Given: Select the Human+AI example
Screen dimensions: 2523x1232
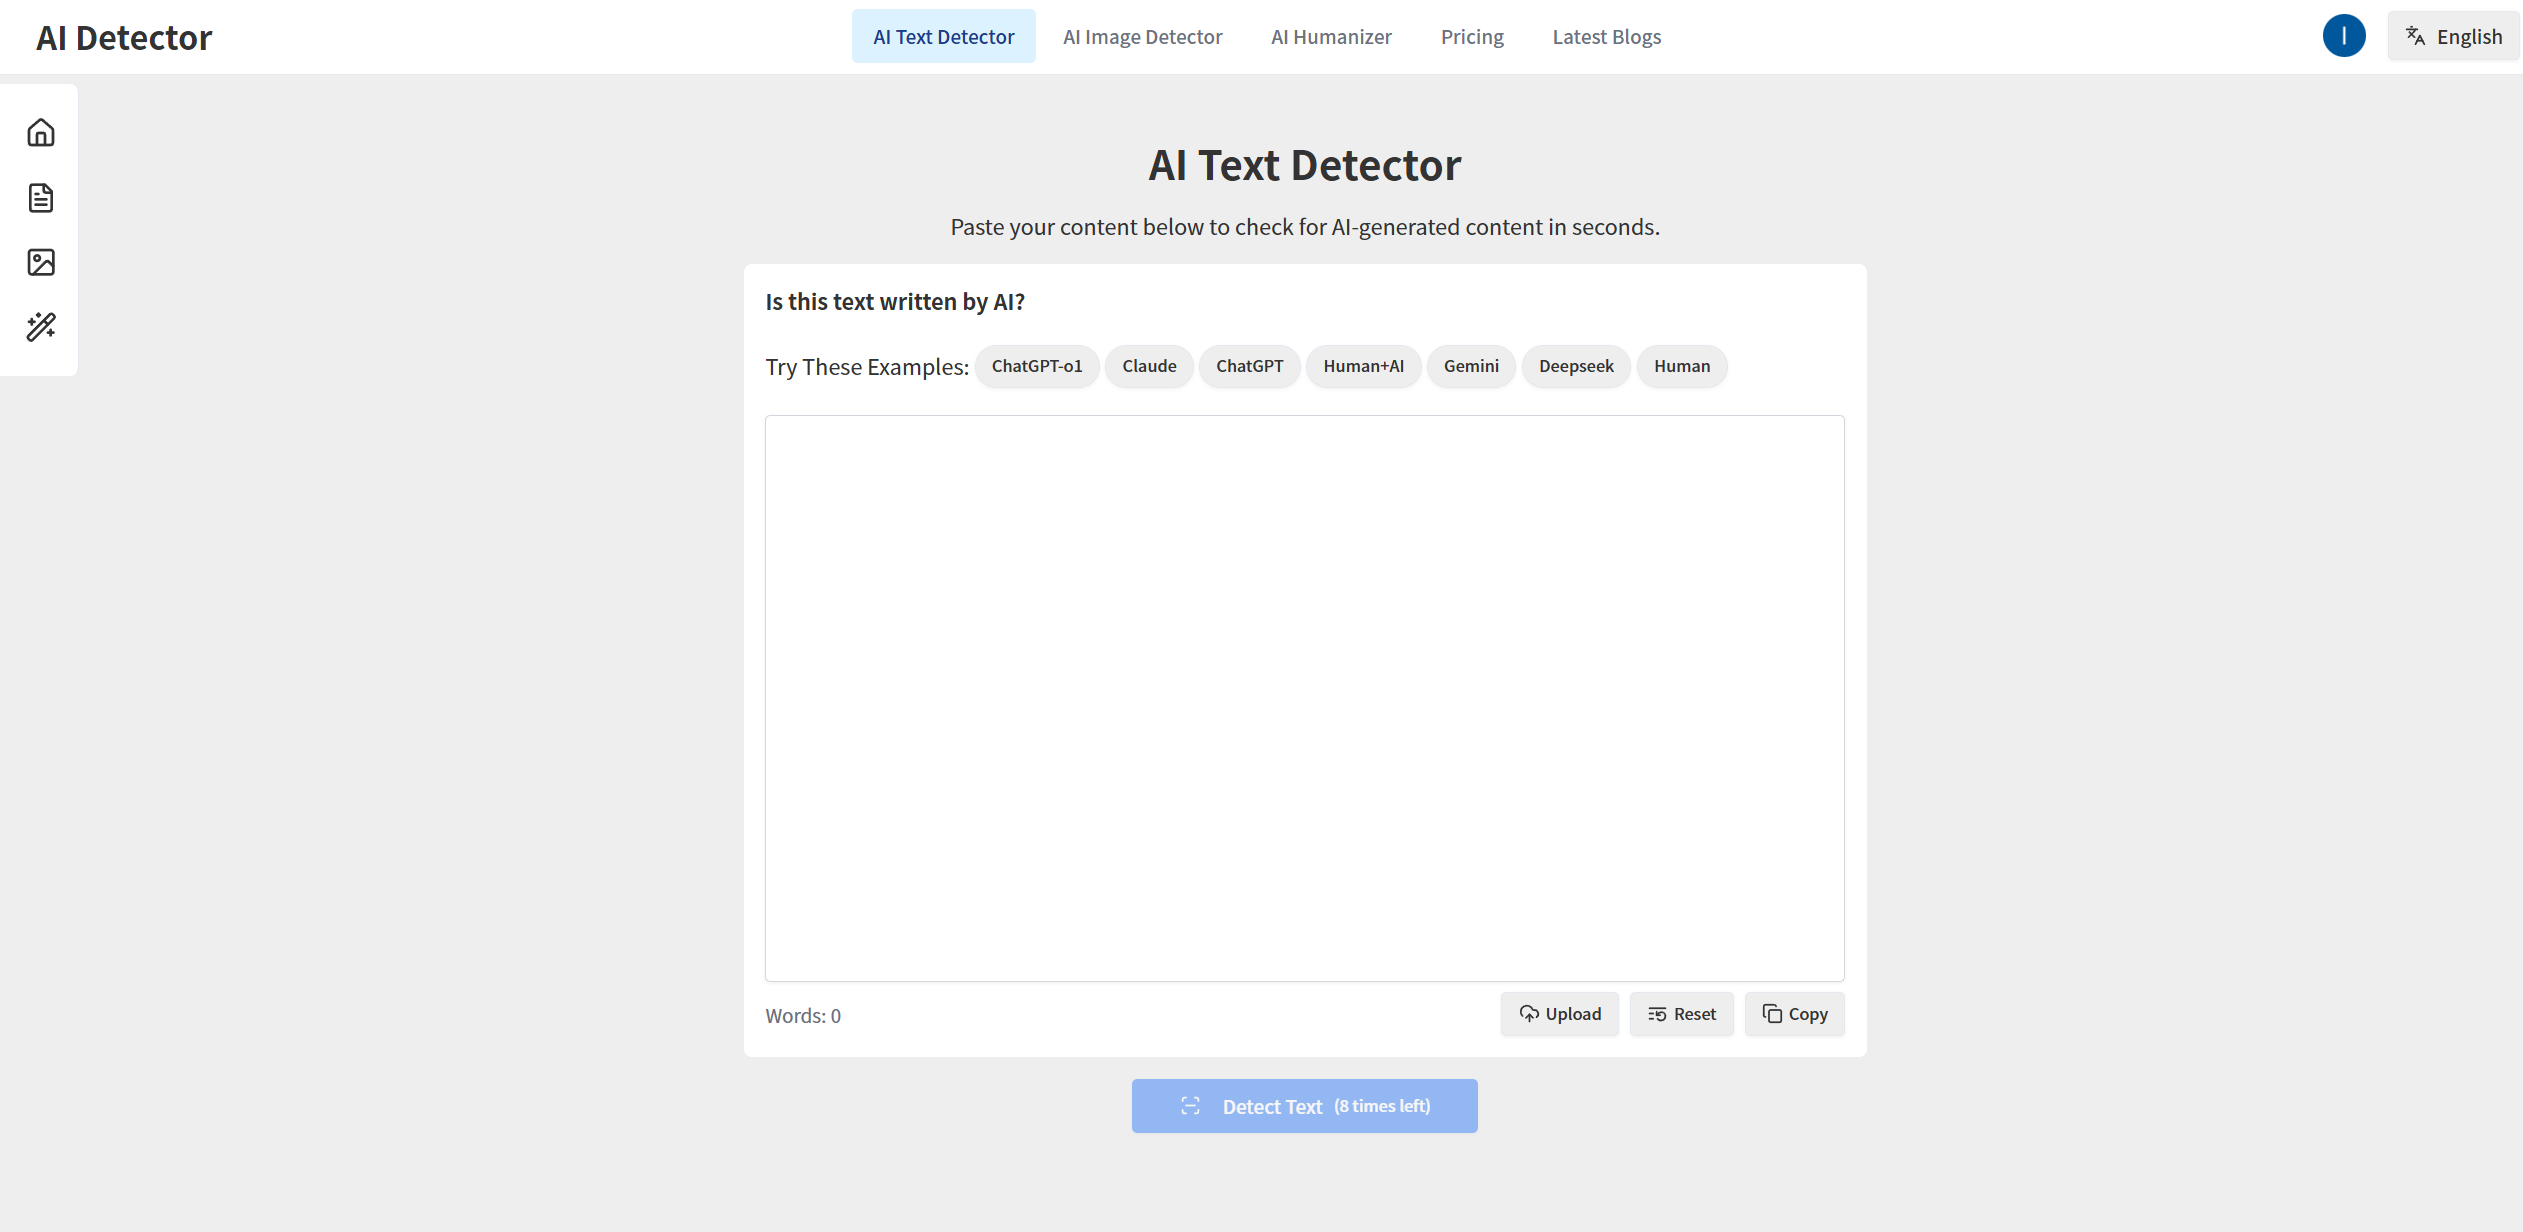Looking at the screenshot, I should [1363, 366].
